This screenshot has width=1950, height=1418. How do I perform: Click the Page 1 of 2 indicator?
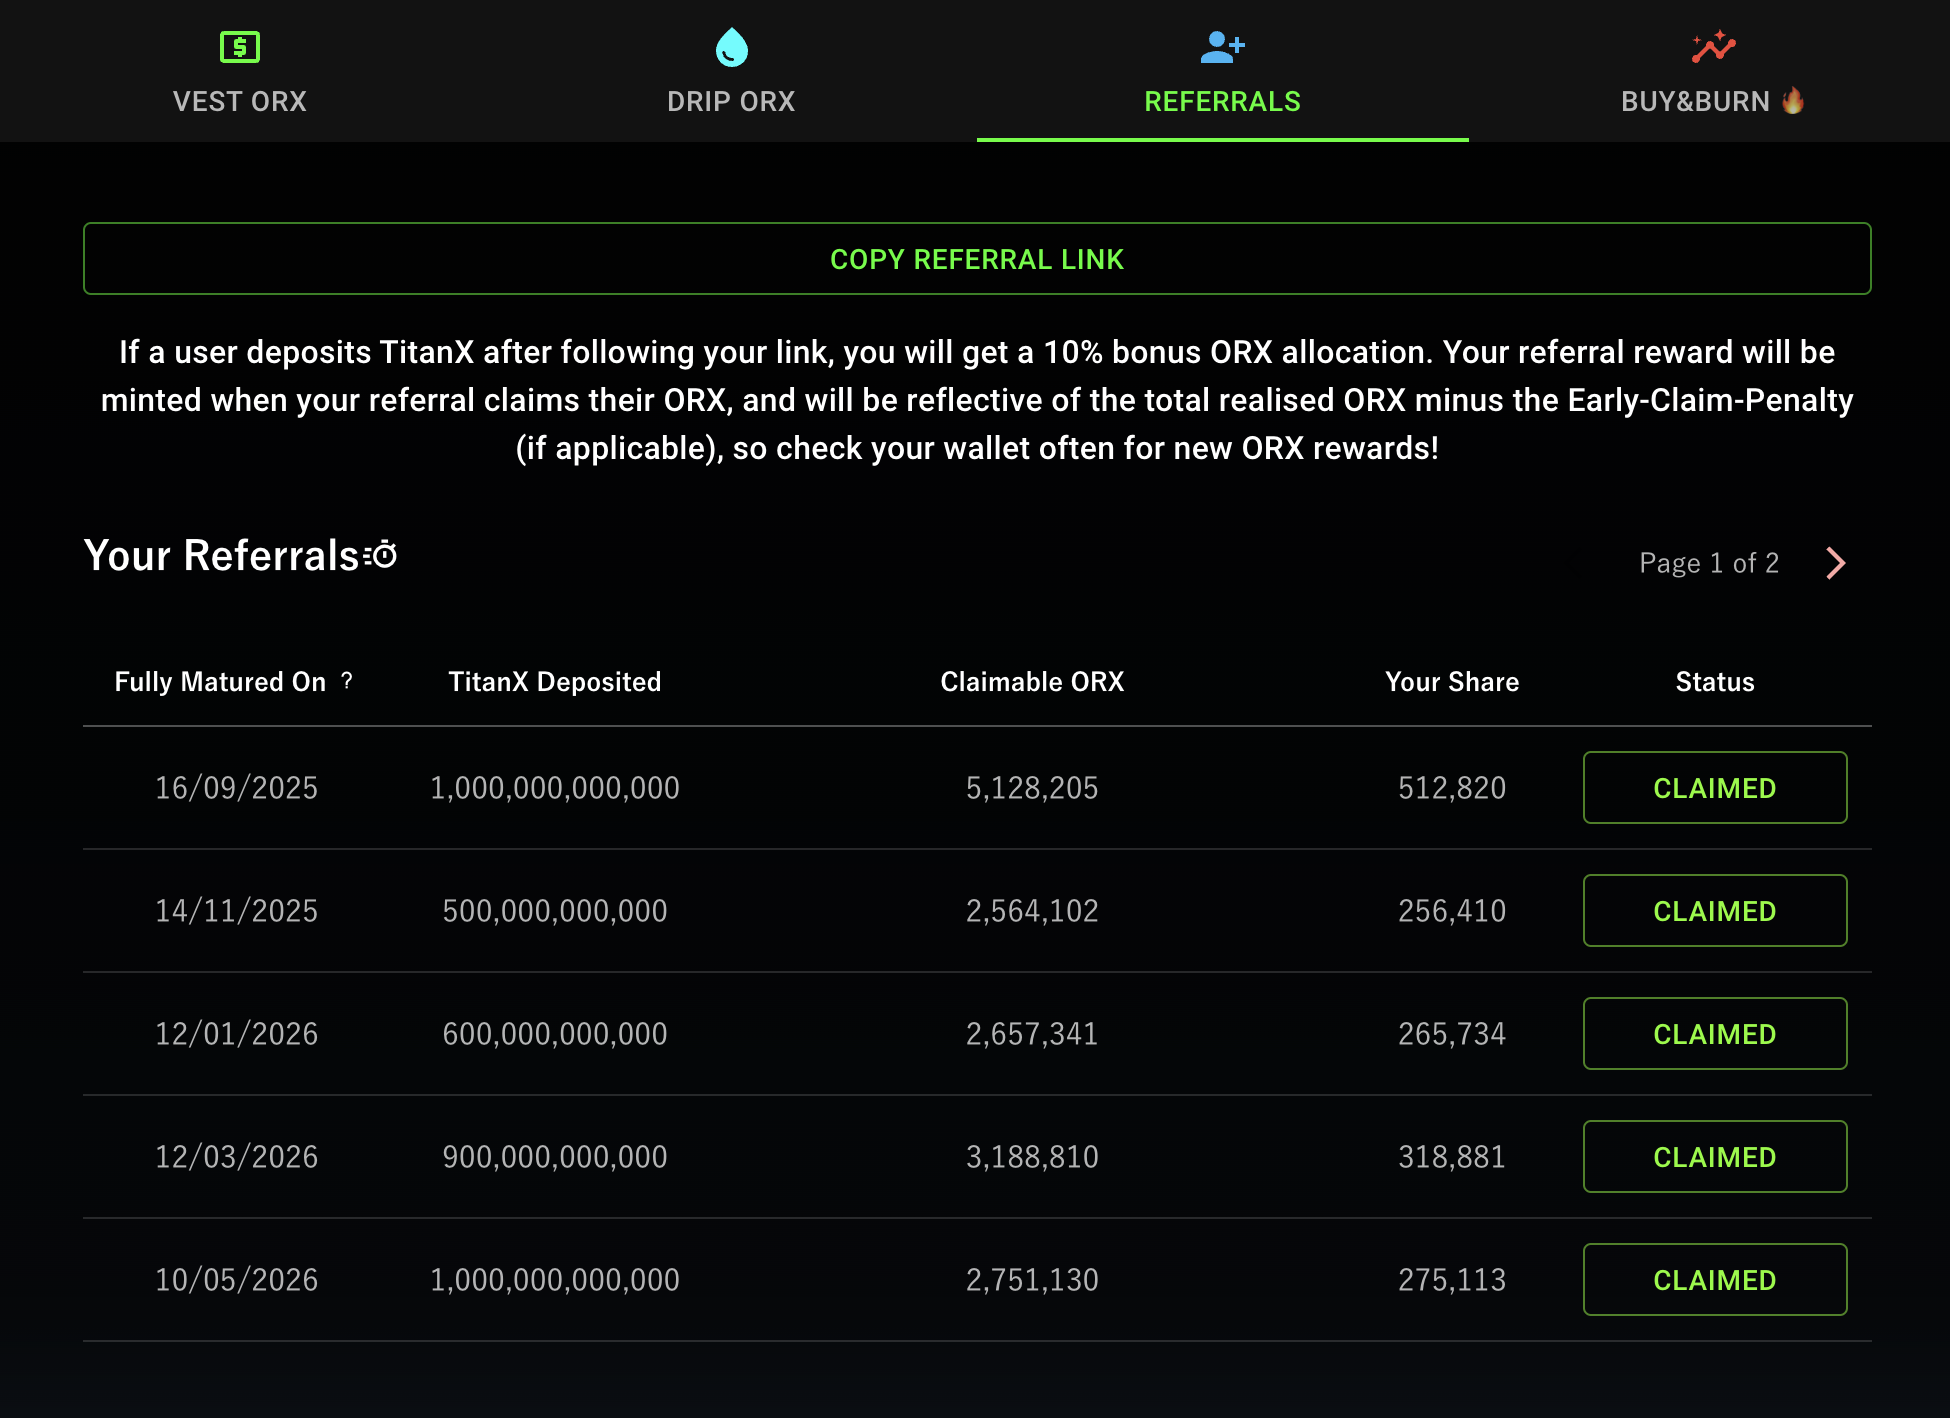pyautogui.click(x=1708, y=563)
